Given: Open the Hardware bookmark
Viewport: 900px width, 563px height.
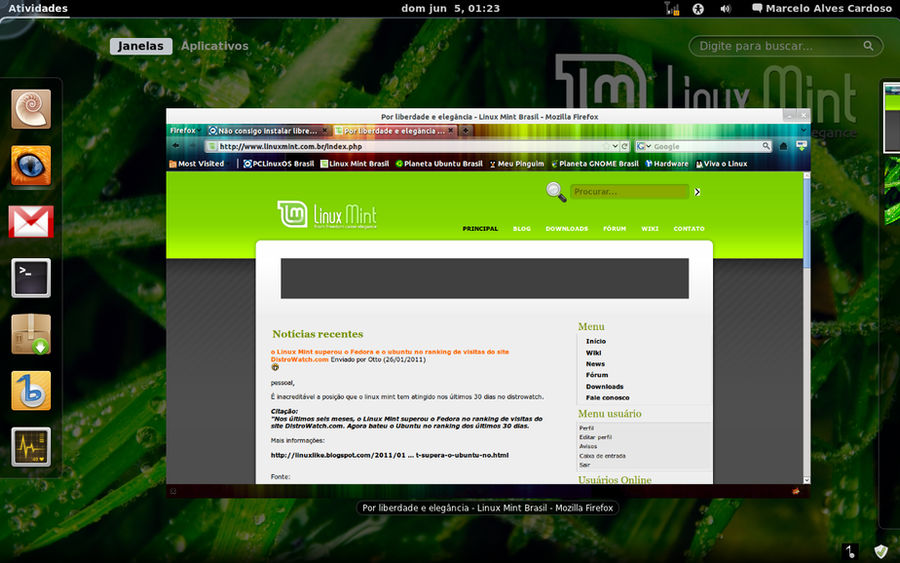Looking at the screenshot, I should [666, 164].
